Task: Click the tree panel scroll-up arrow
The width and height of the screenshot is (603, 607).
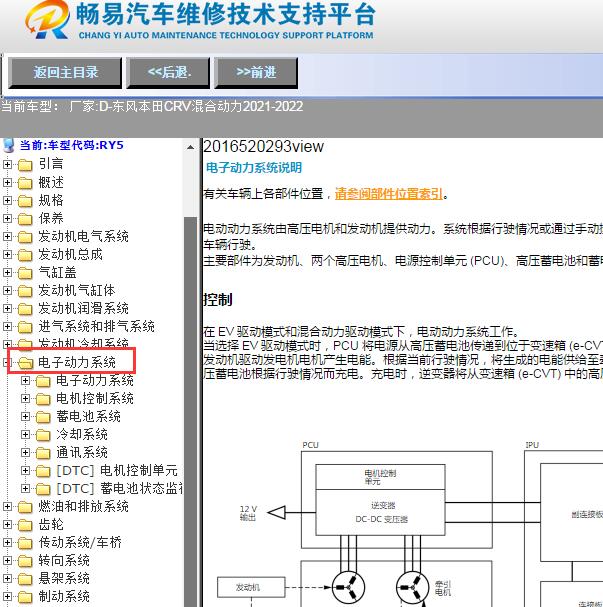Action: pos(190,147)
